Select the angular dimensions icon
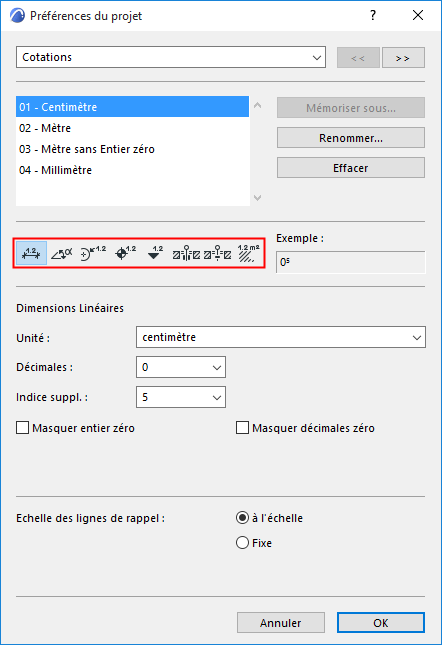The width and height of the screenshot is (442, 645). pyautogui.click(x=62, y=253)
